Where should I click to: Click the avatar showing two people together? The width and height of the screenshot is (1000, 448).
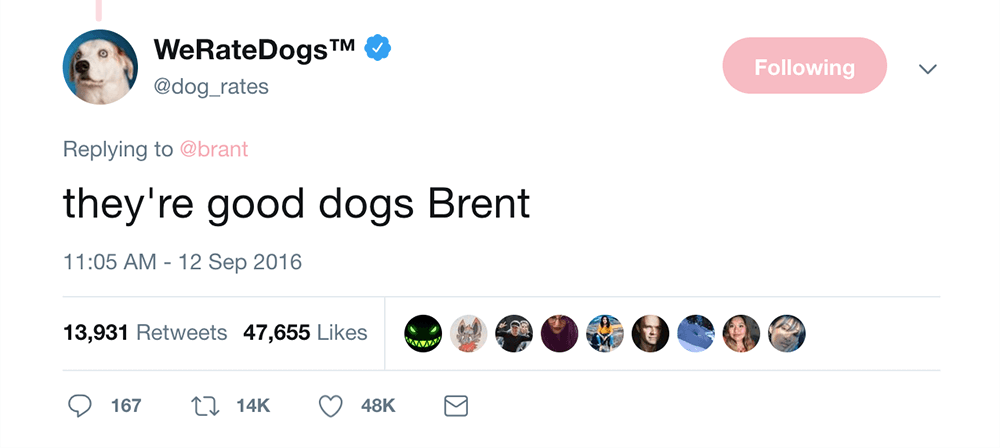pyautogui.click(x=514, y=334)
